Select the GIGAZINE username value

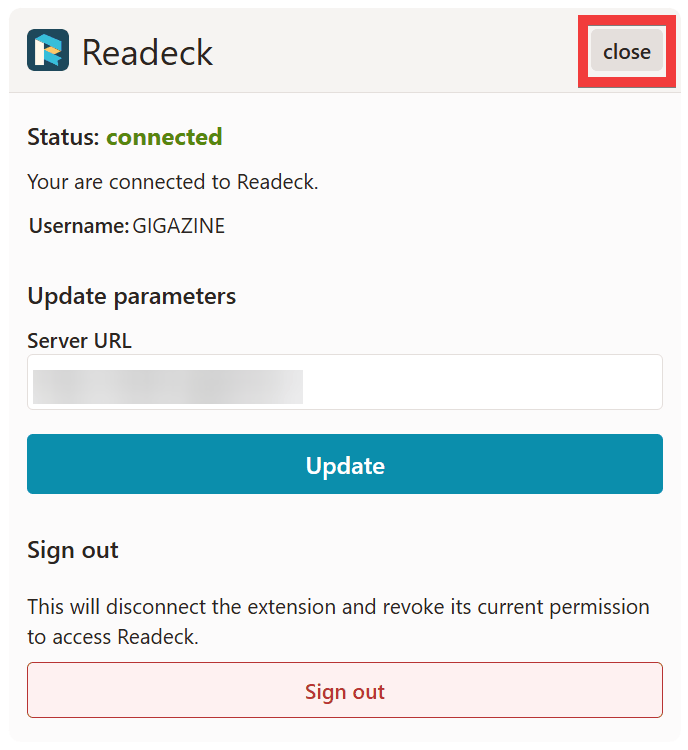point(179,226)
